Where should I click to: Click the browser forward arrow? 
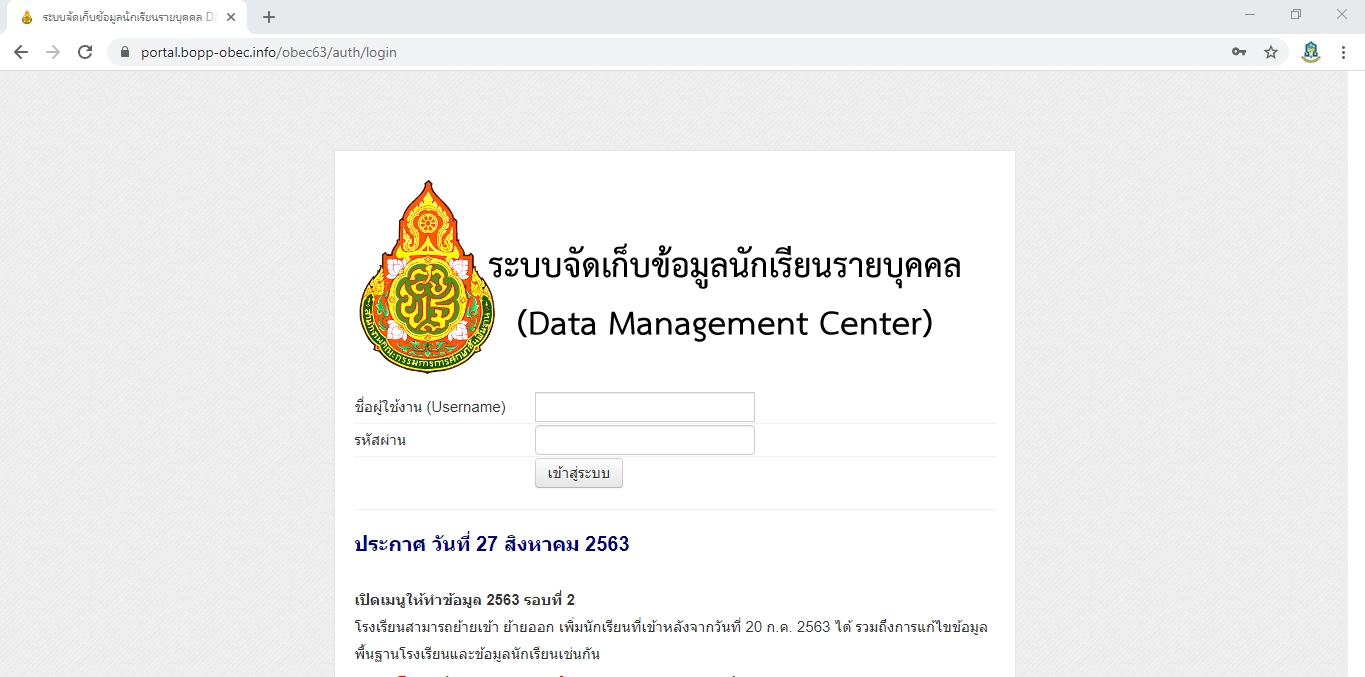pos(53,52)
